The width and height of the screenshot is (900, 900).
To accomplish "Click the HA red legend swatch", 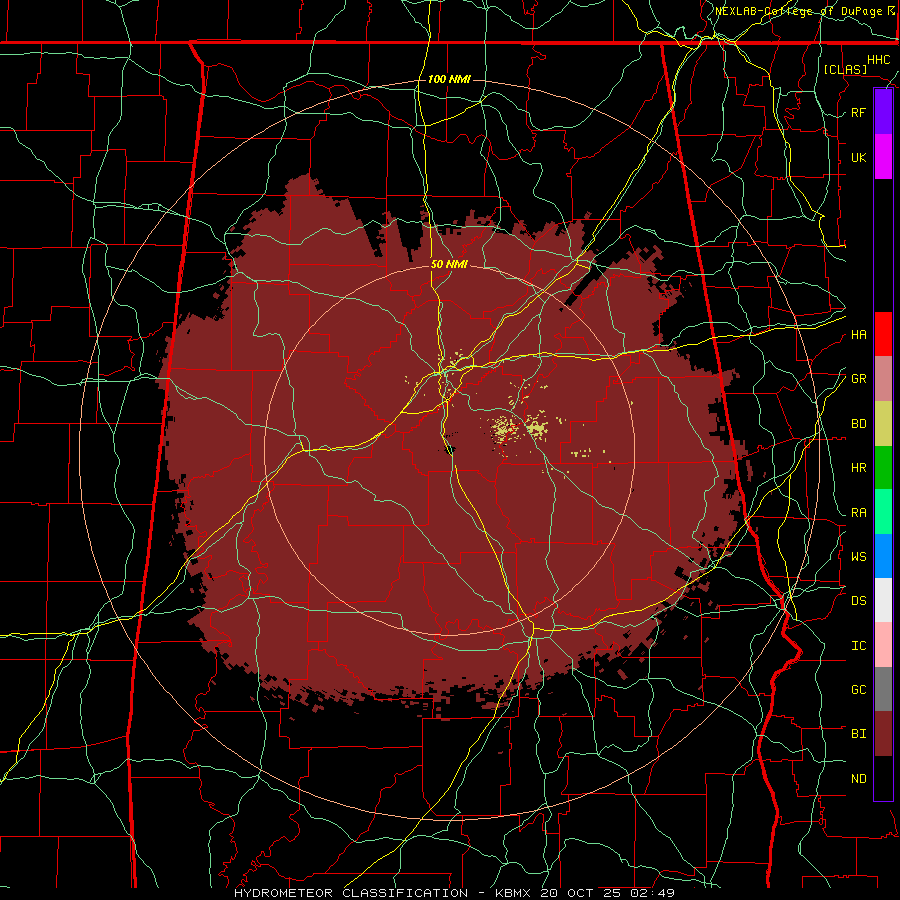I will (883, 334).
